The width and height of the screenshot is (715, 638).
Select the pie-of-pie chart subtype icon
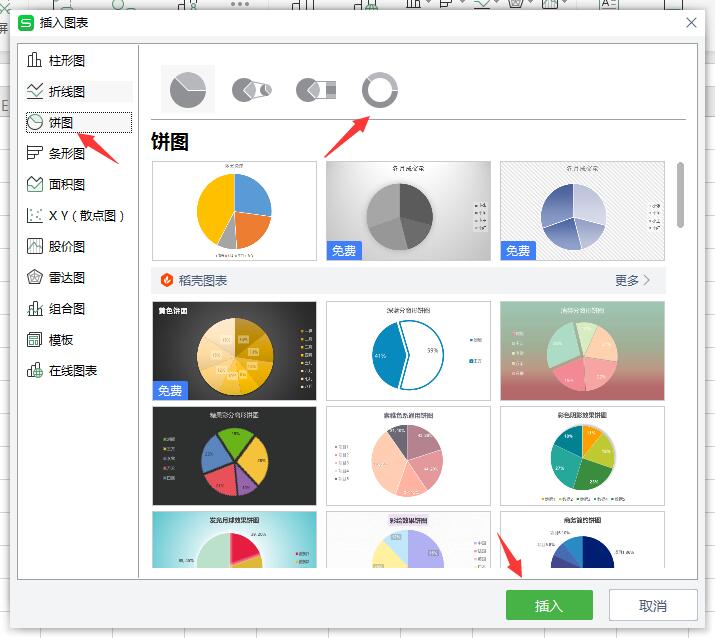click(x=252, y=89)
